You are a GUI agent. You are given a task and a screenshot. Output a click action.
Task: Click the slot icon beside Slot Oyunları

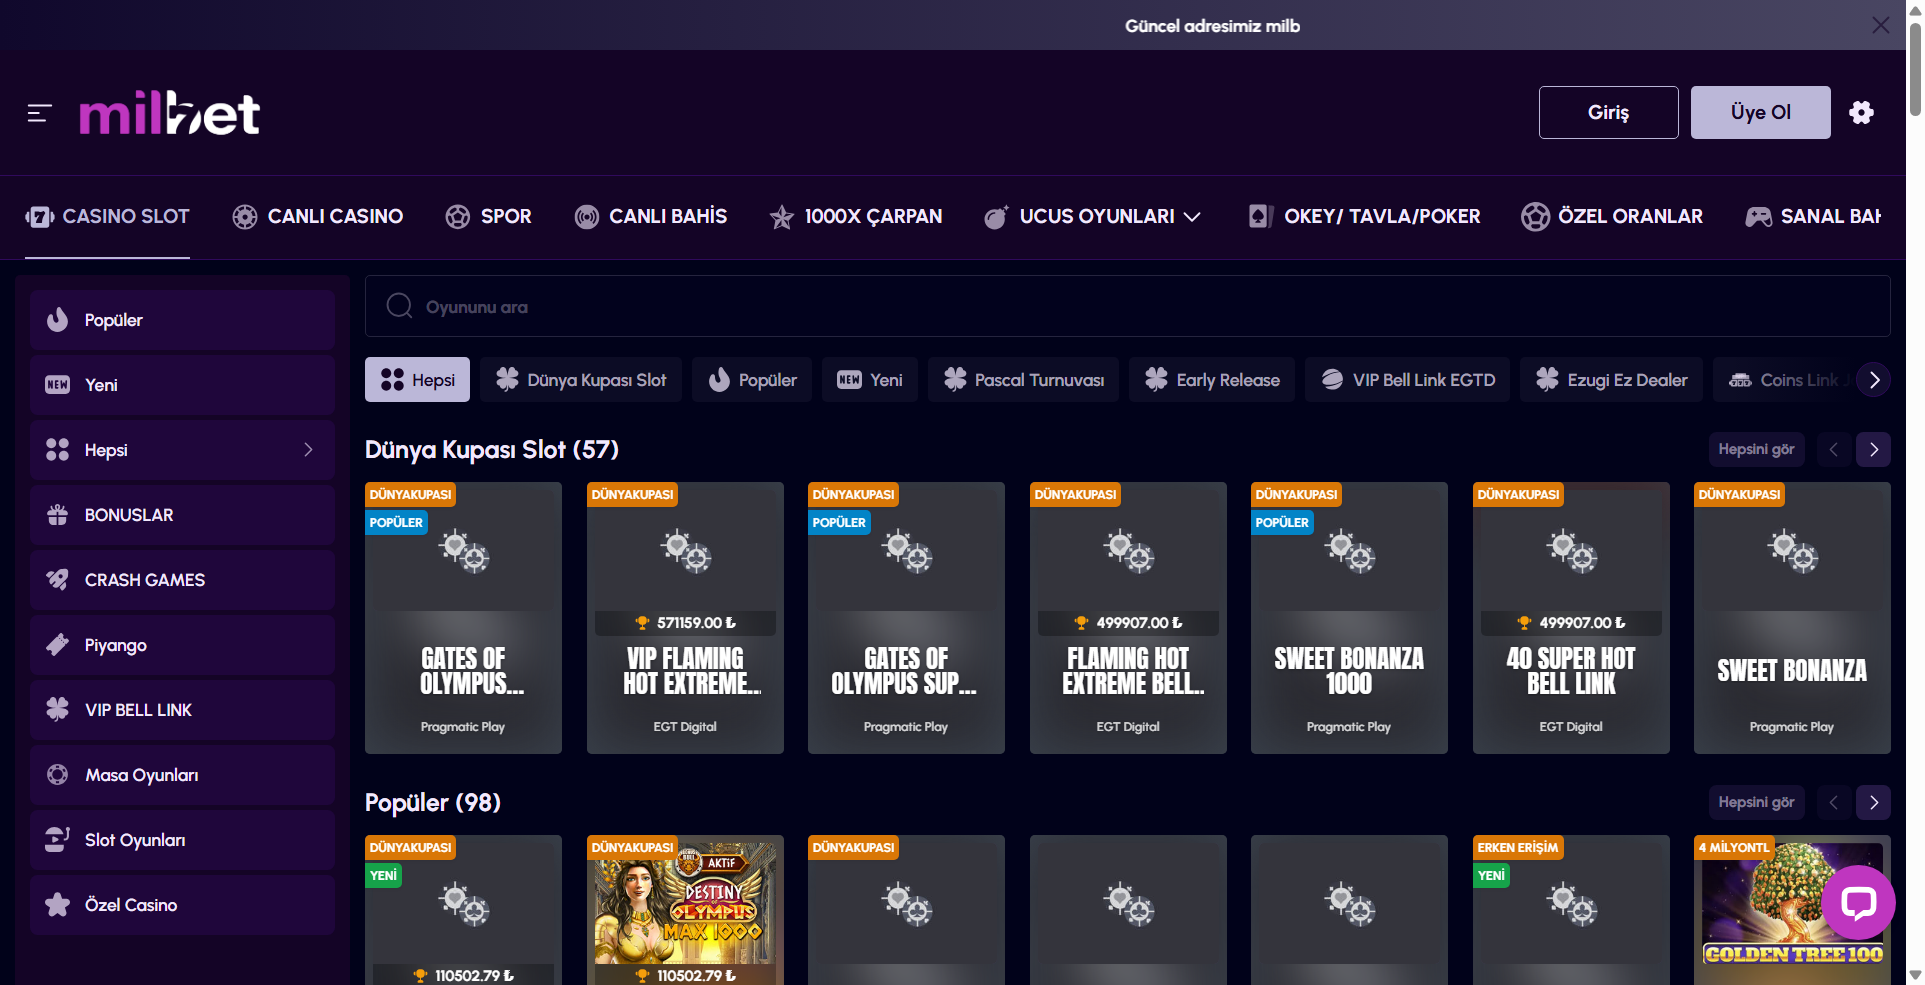point(58,840)
